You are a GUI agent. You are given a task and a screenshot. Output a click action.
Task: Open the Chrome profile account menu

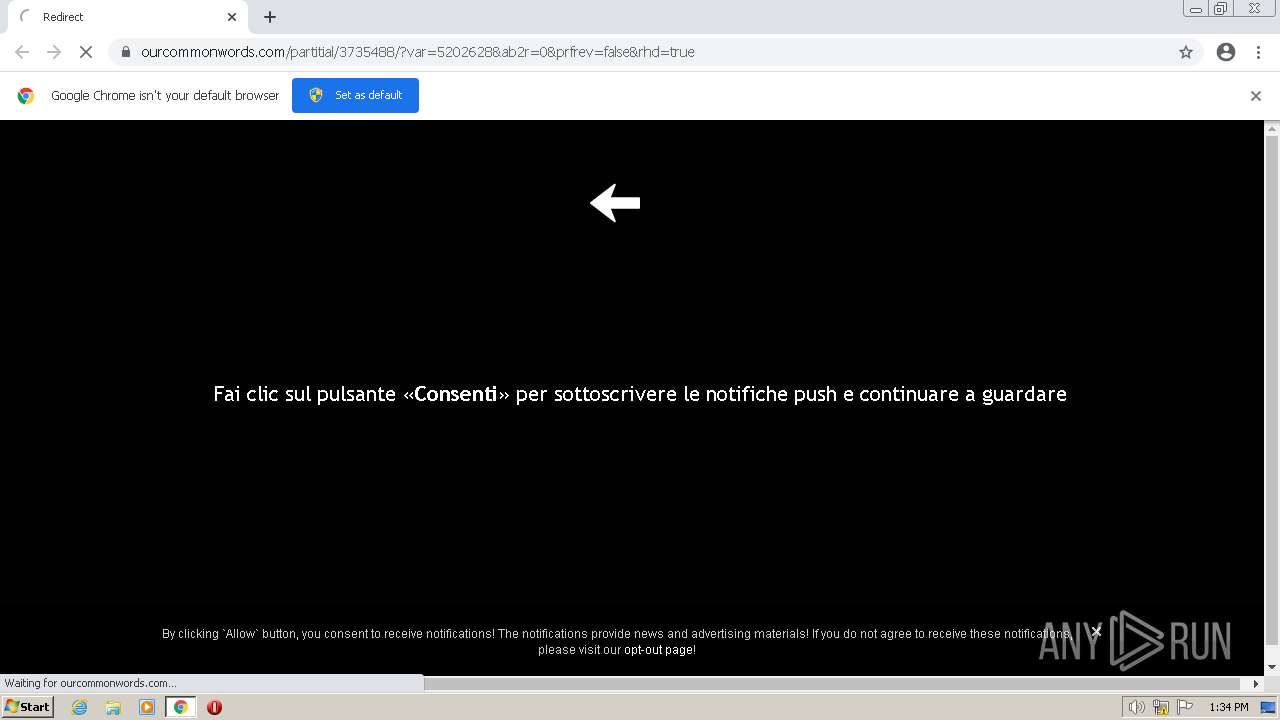(x=1226, y=52)
